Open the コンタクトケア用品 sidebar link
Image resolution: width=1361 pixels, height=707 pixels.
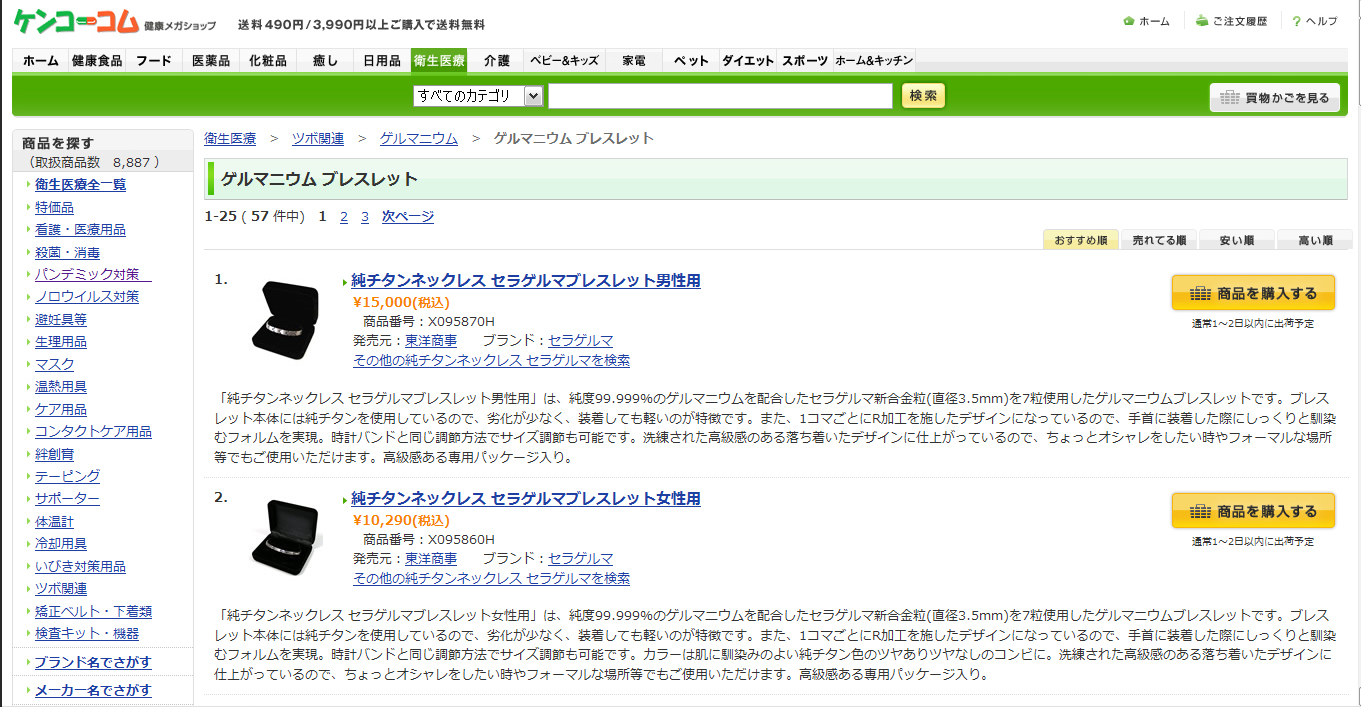[93, 432]
